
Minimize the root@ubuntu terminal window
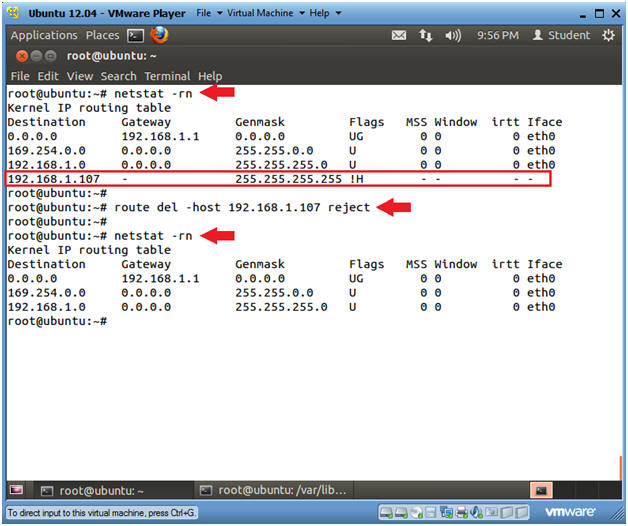click(36, 56)
